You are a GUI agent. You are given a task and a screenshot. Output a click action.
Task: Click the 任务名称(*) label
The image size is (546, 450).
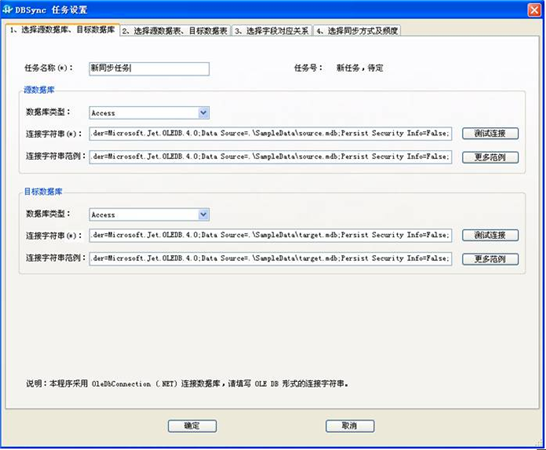(x=49, y=68)
